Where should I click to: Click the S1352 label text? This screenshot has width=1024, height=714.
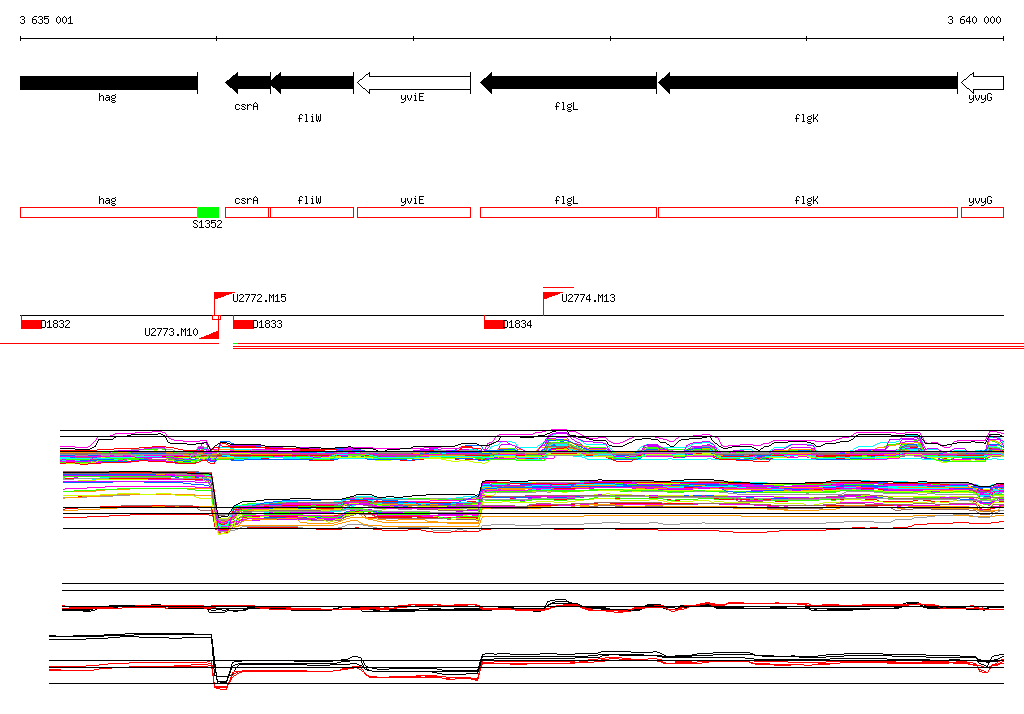click(x=207, y=224)
